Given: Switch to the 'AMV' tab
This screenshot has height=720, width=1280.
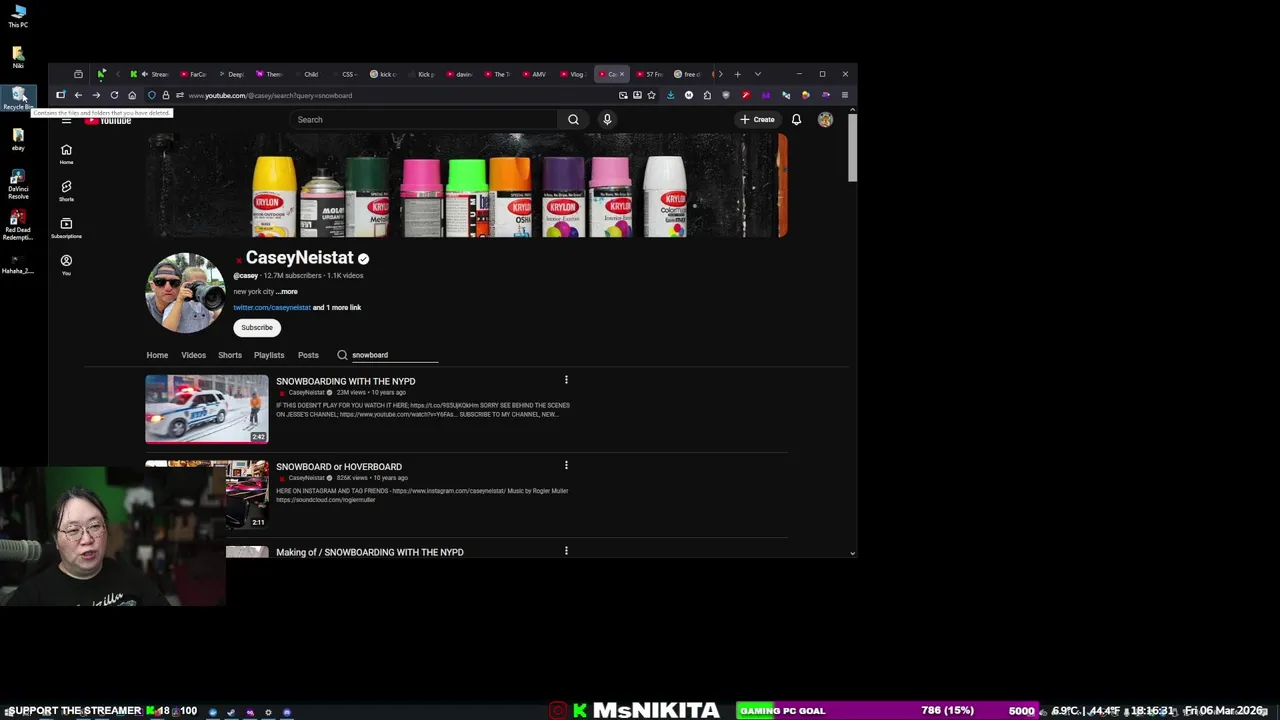Looking at the screenshot, I should [x=534, y=74].
